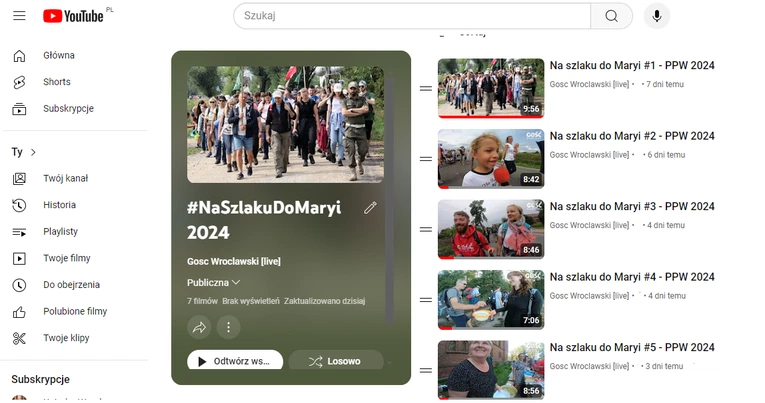This screenshot has height=403, width=765.
Task: Click "7 dni temu" under video #1
Action: [x=664, y=84]
